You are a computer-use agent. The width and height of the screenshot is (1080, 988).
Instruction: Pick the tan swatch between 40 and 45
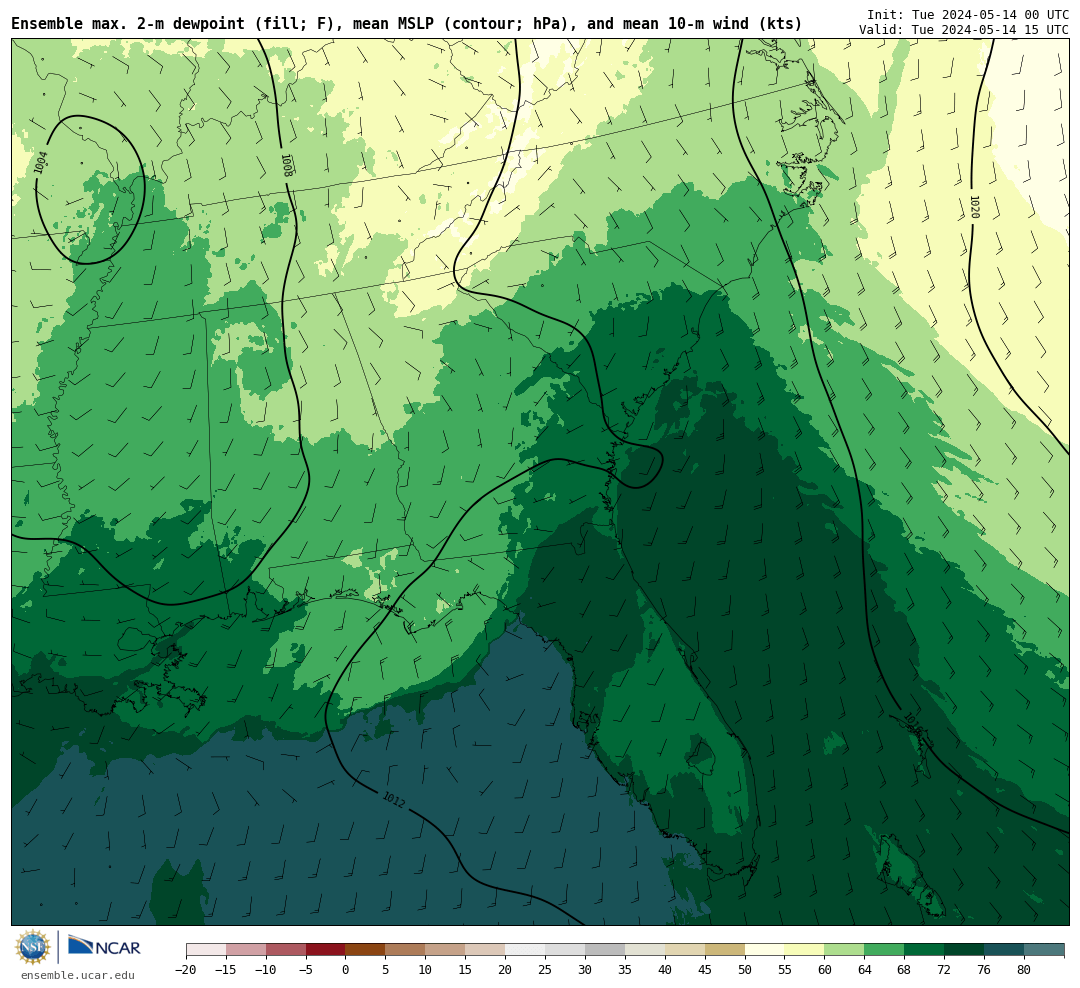point(685,950)
